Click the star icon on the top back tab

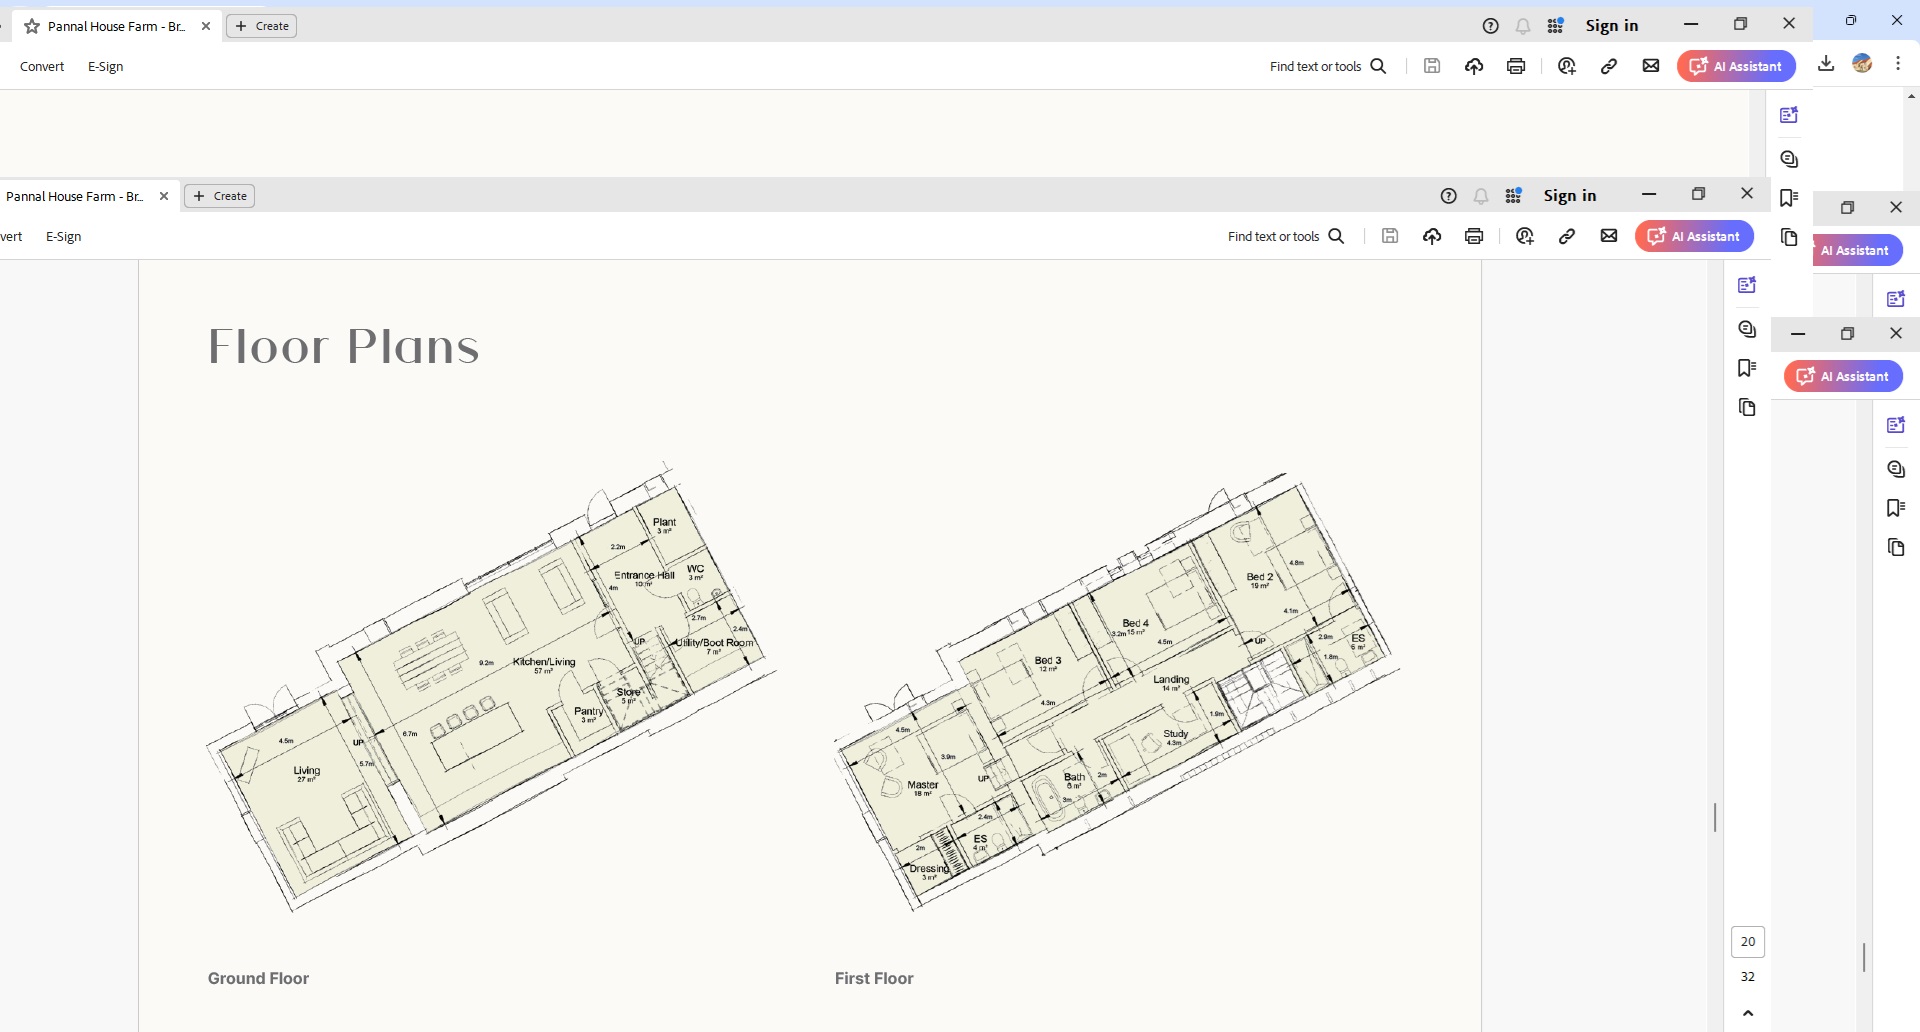pyautogui.click(x=32, y=26)
